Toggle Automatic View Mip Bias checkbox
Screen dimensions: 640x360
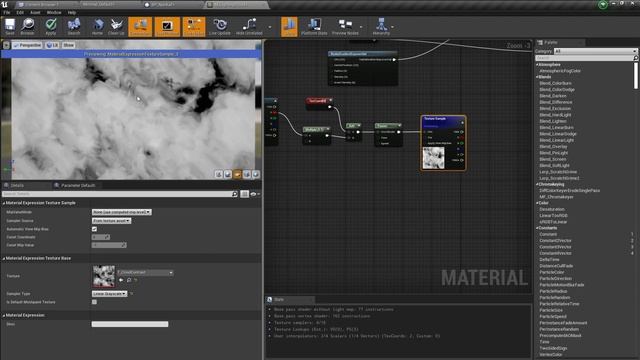tap(94, 229)
